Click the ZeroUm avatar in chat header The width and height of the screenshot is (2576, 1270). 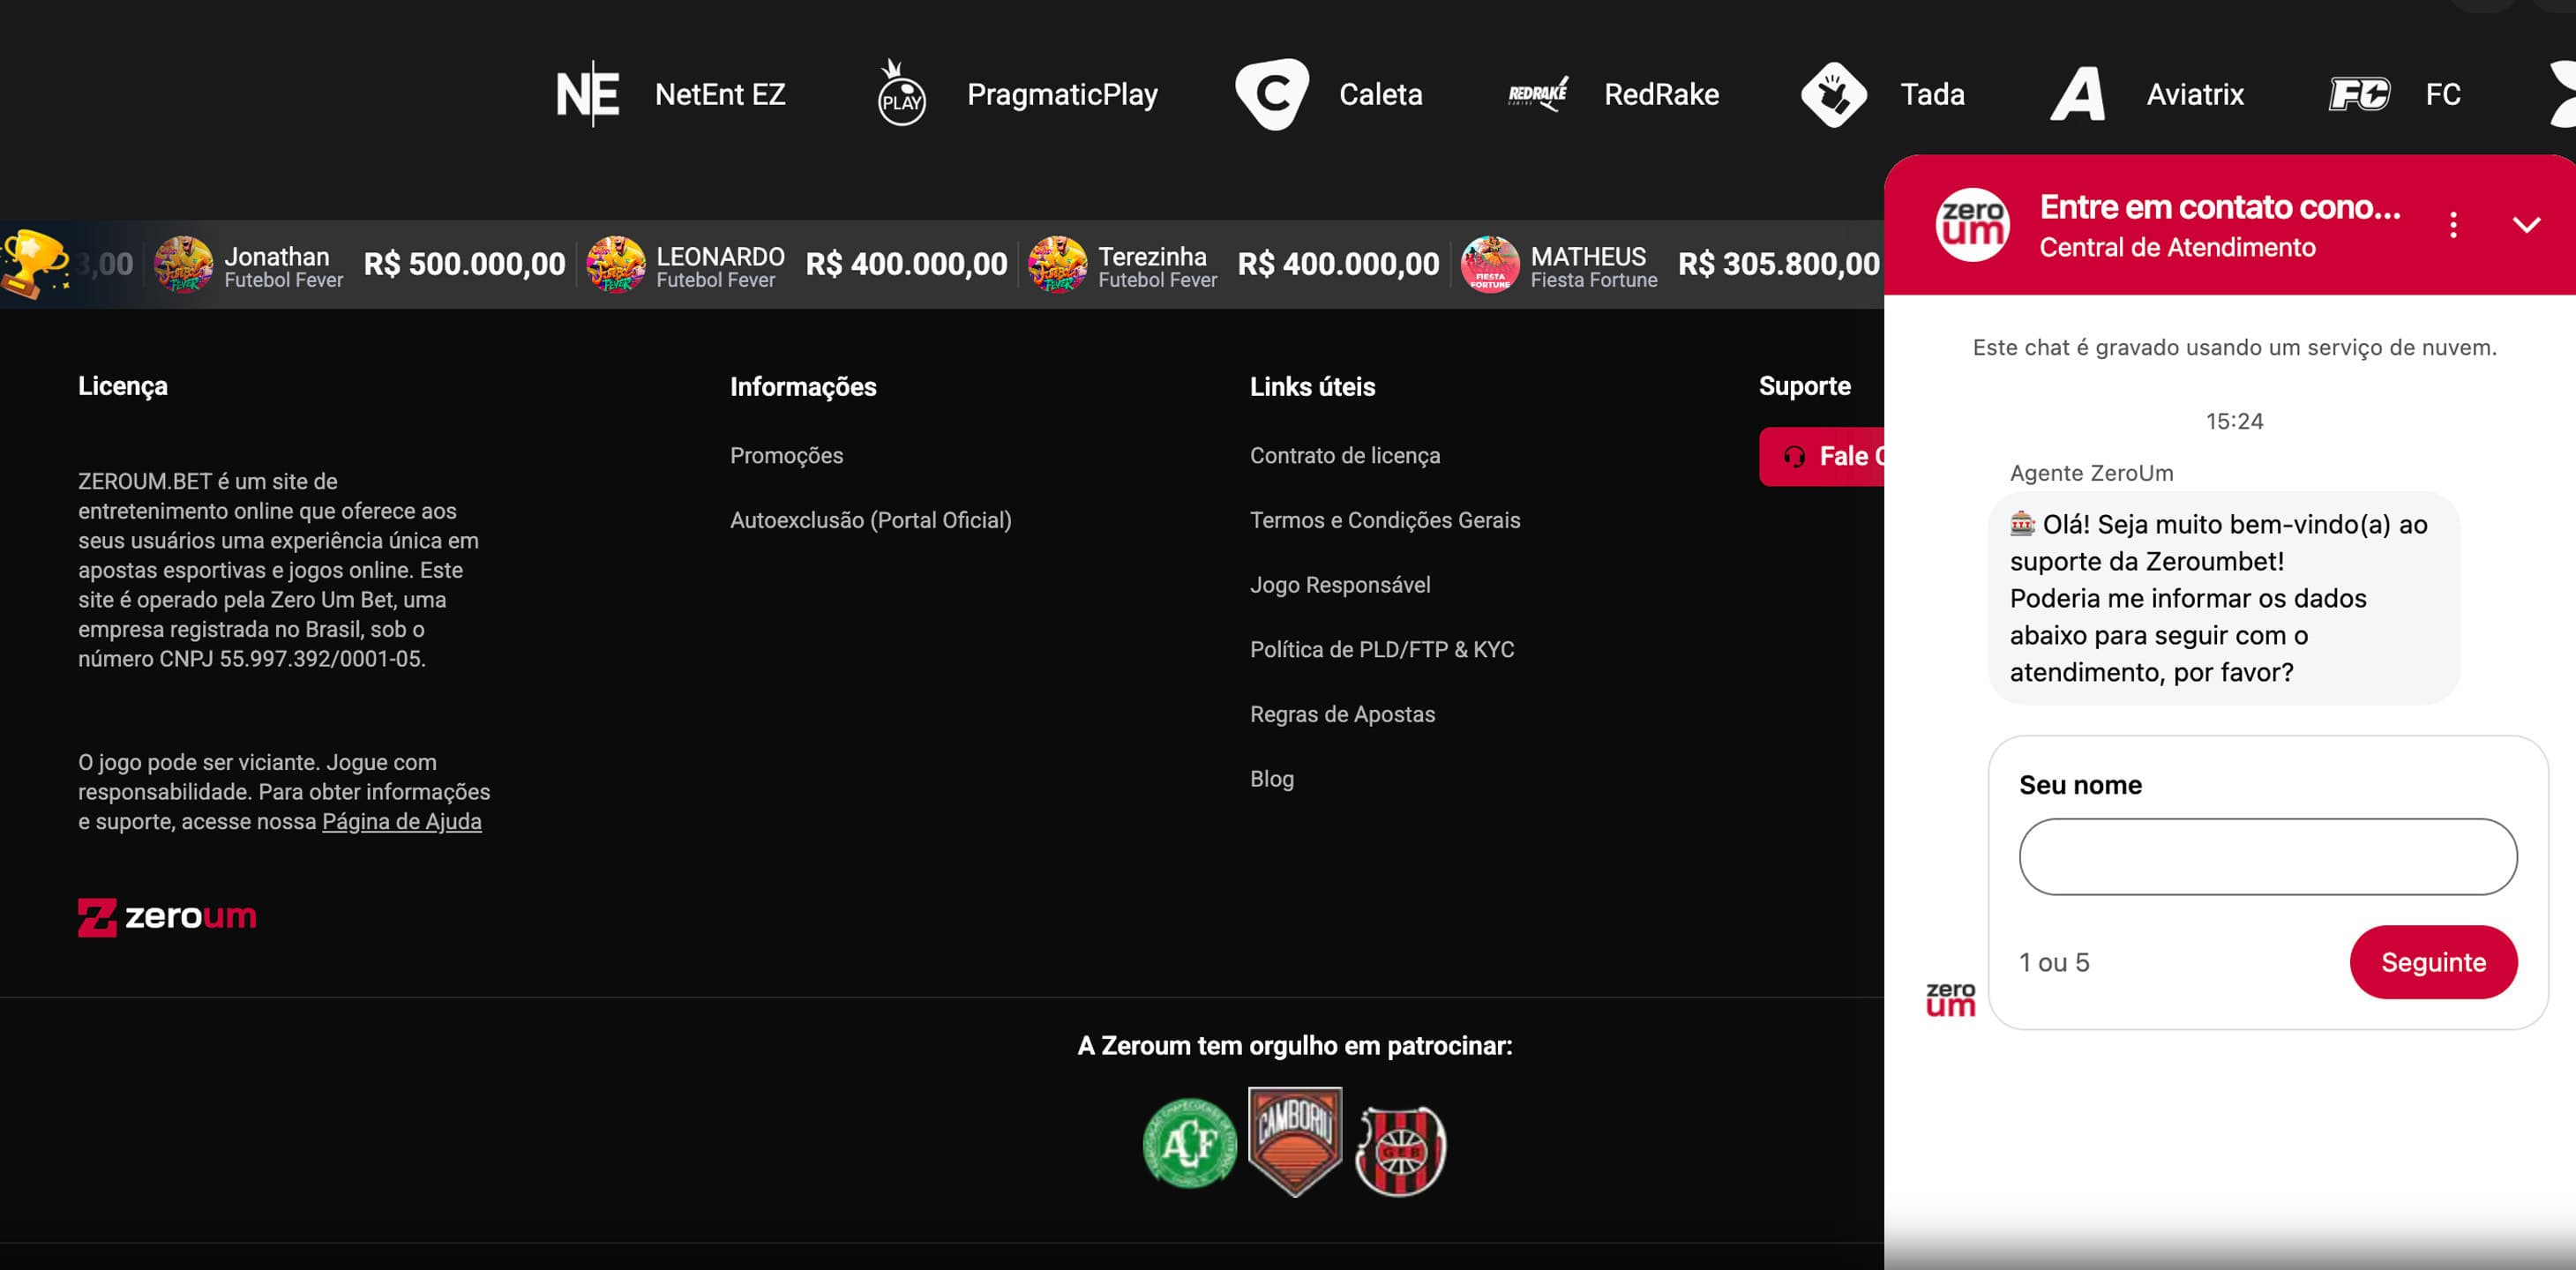point(1973,225)
